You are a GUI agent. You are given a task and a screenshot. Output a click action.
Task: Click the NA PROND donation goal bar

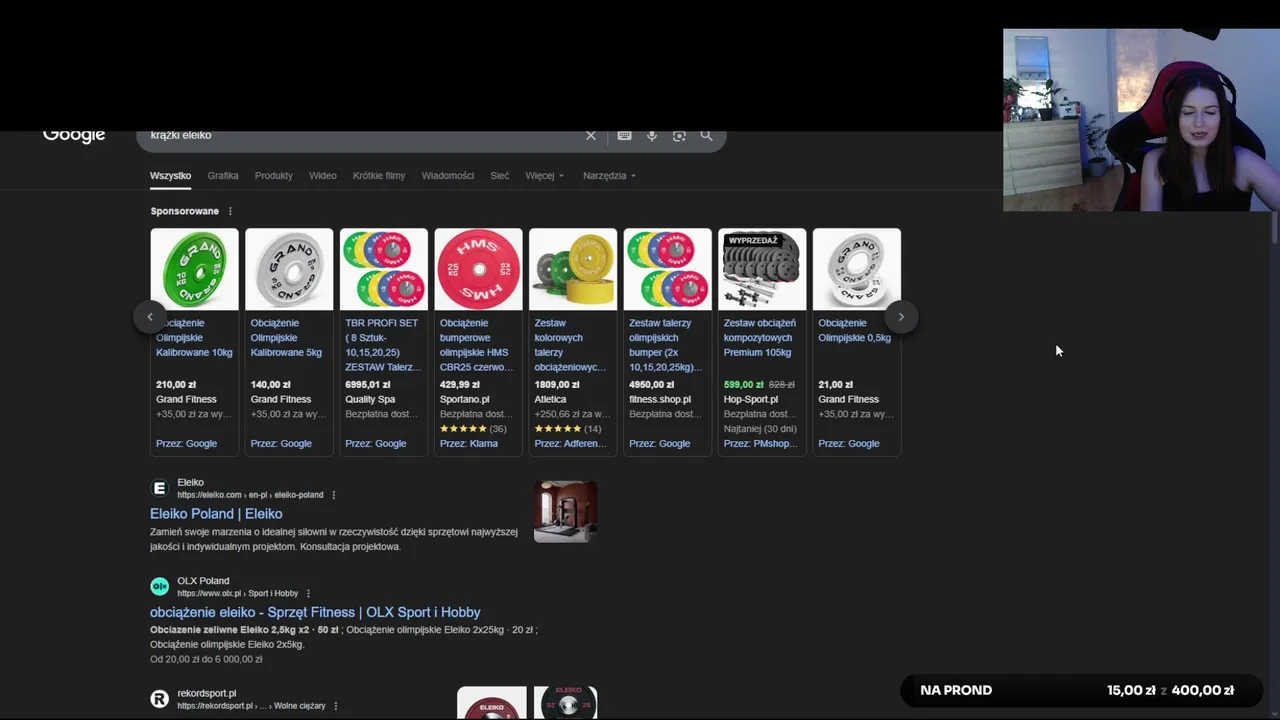(1082, 691)
